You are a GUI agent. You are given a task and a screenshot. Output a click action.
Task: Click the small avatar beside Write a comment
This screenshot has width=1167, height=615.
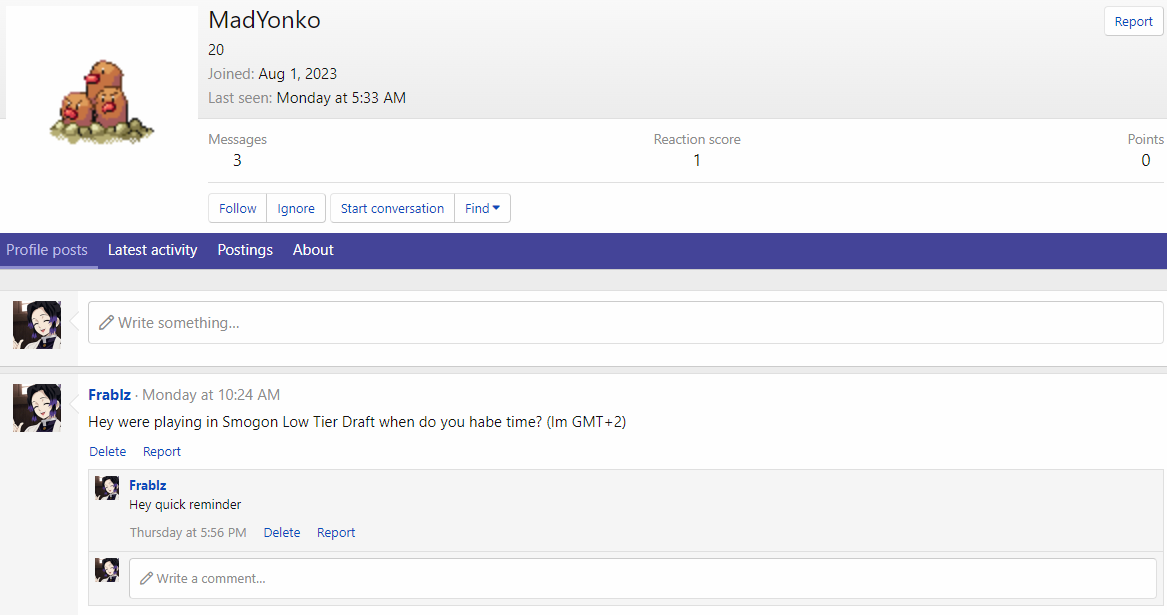107,570
